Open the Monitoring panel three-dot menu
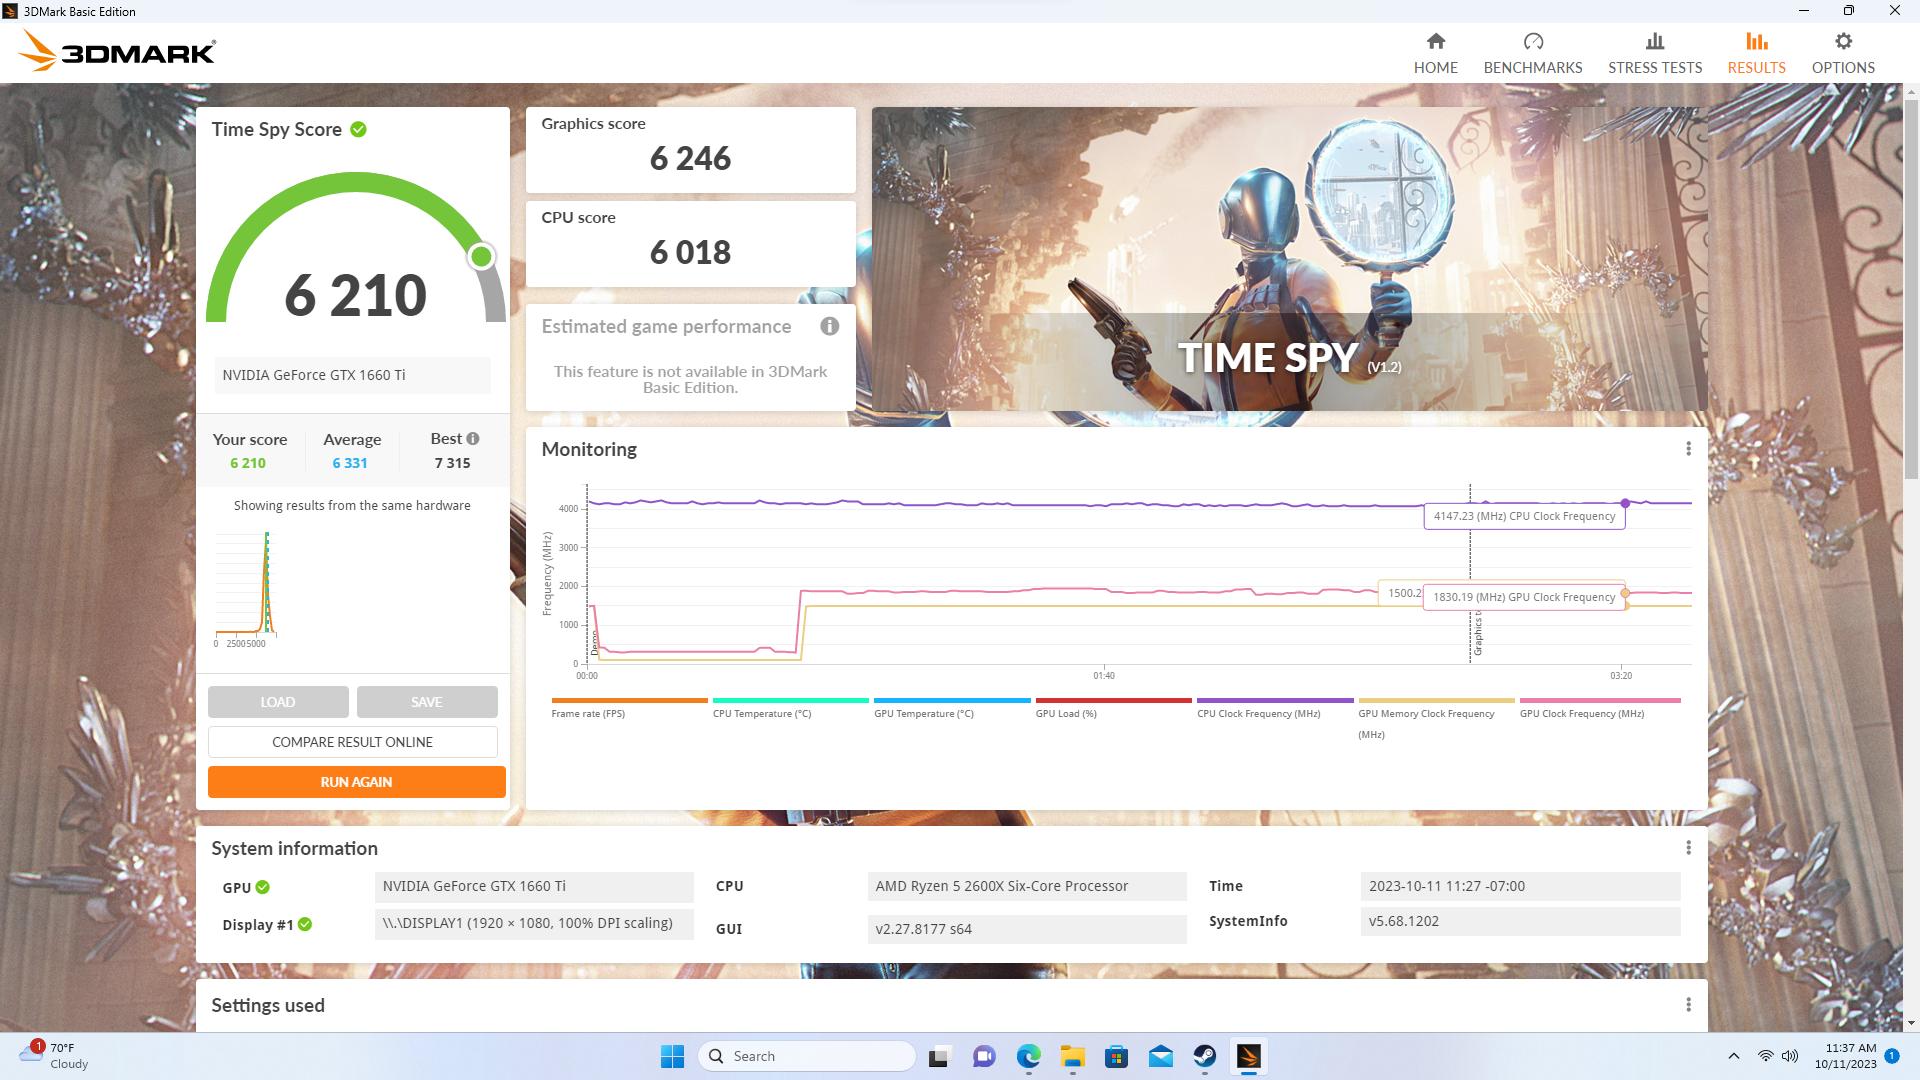Screen dimensions: 1920x1080 (1688, 449)
